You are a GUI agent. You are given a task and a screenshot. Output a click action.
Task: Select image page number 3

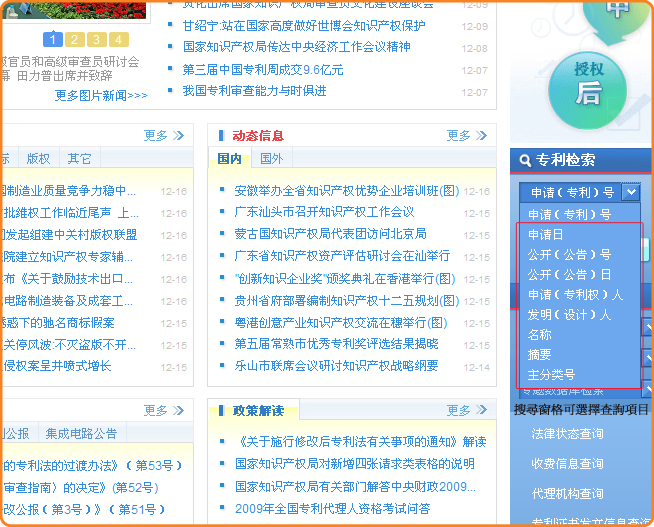pos(97,40)
